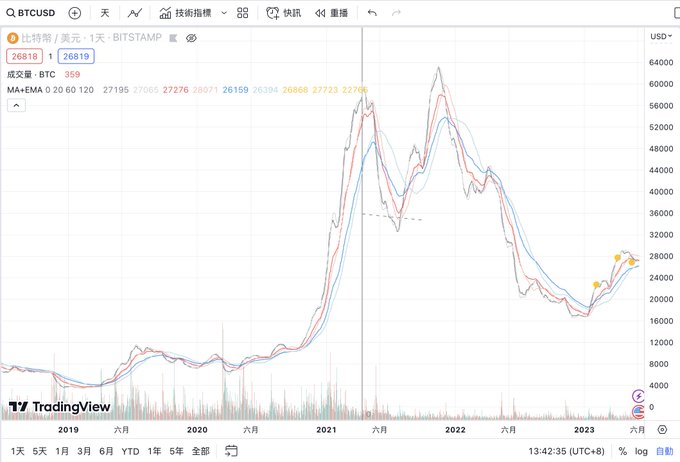Open the USD currency dropdown
Viewport: 680px width, 462px height.
pos(660,36)
